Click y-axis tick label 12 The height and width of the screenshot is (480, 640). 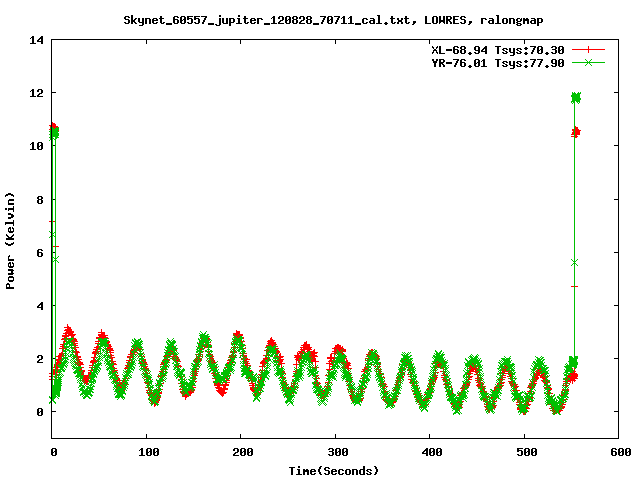pos(36,93)
